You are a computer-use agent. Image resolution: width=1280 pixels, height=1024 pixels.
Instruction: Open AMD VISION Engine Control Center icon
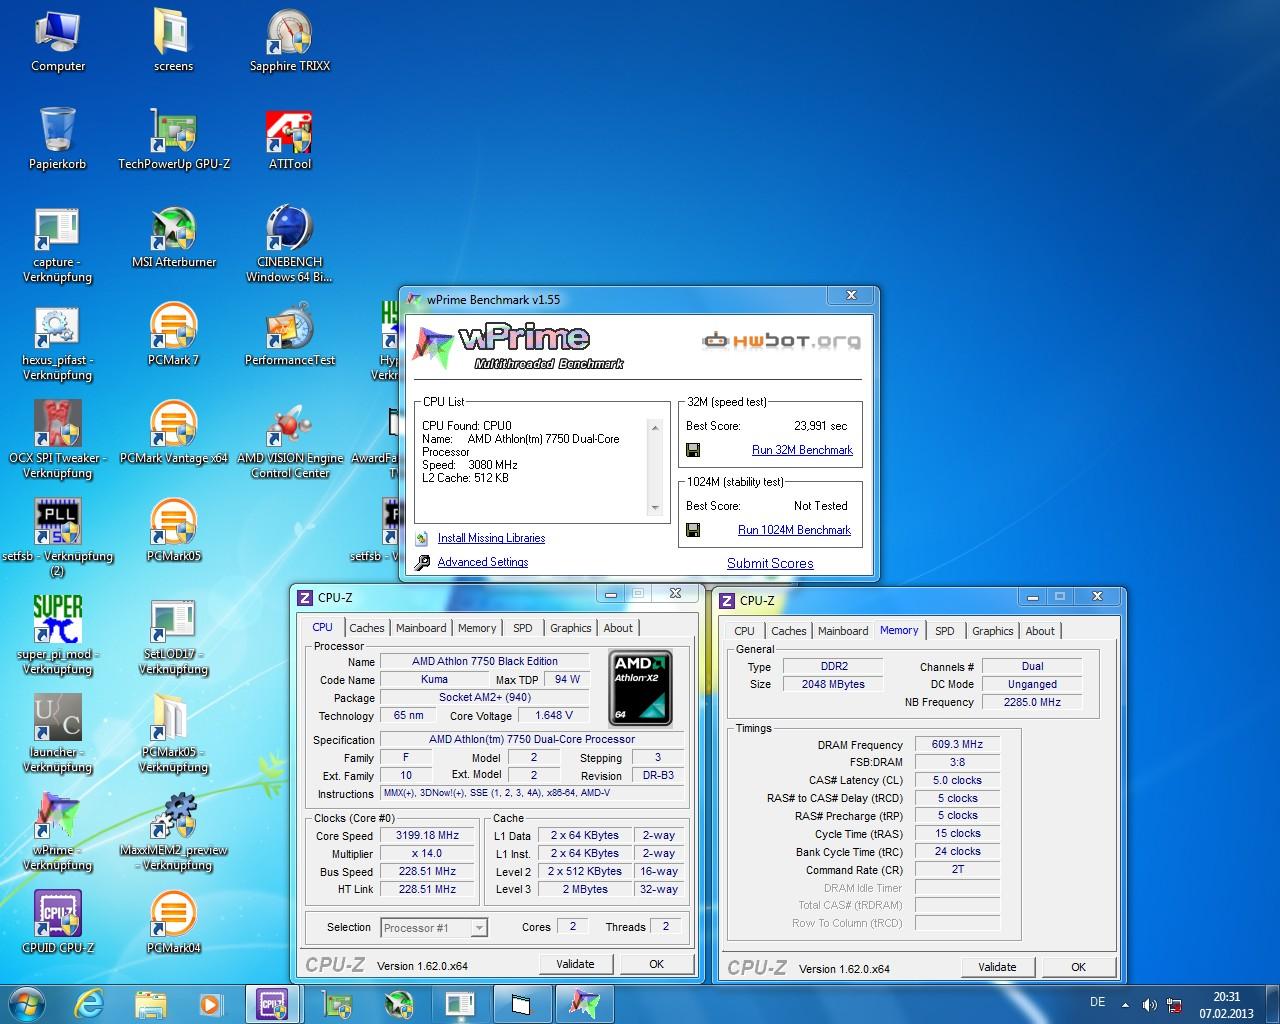click(x=290, y=440)
